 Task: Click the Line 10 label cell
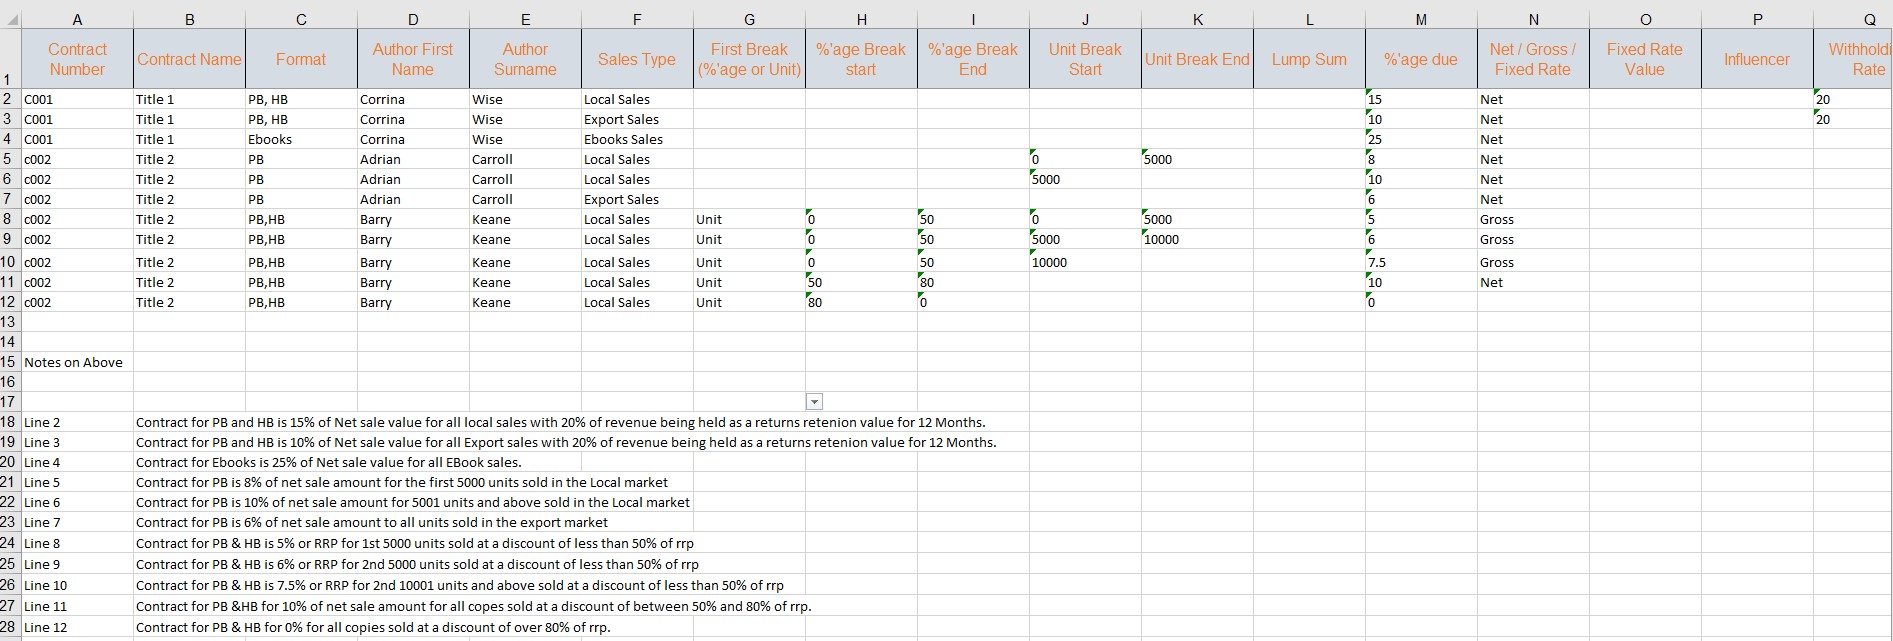click(46, 585)
